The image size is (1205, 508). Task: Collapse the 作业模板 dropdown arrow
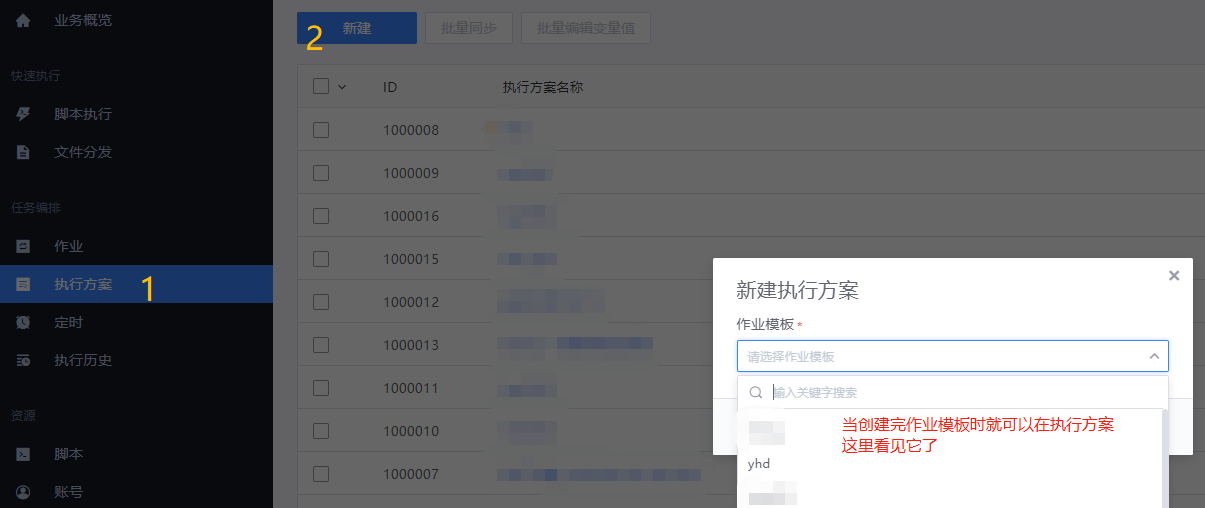[x=1154, y=356]
